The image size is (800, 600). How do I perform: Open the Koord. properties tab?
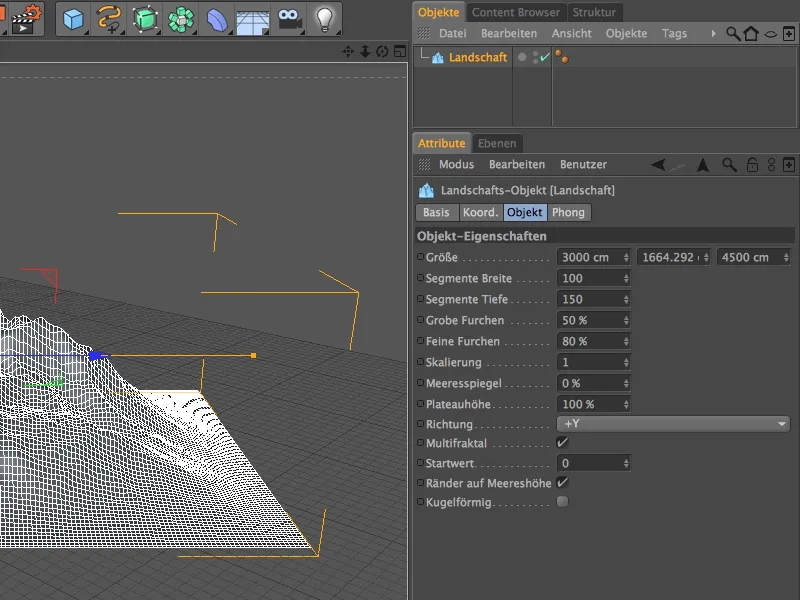(480, 212)
